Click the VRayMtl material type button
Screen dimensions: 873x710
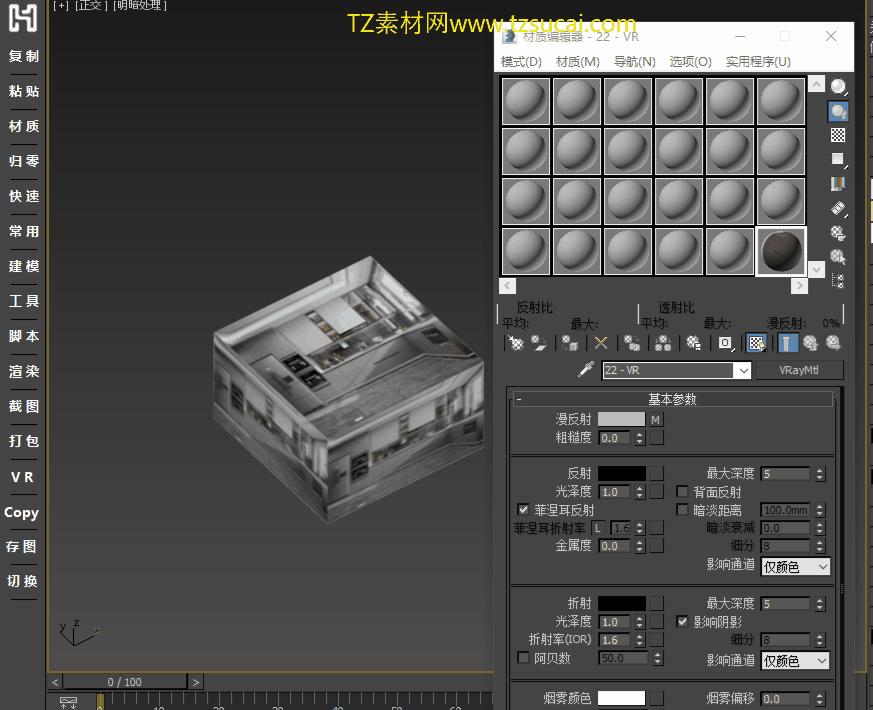click(798, 370)
